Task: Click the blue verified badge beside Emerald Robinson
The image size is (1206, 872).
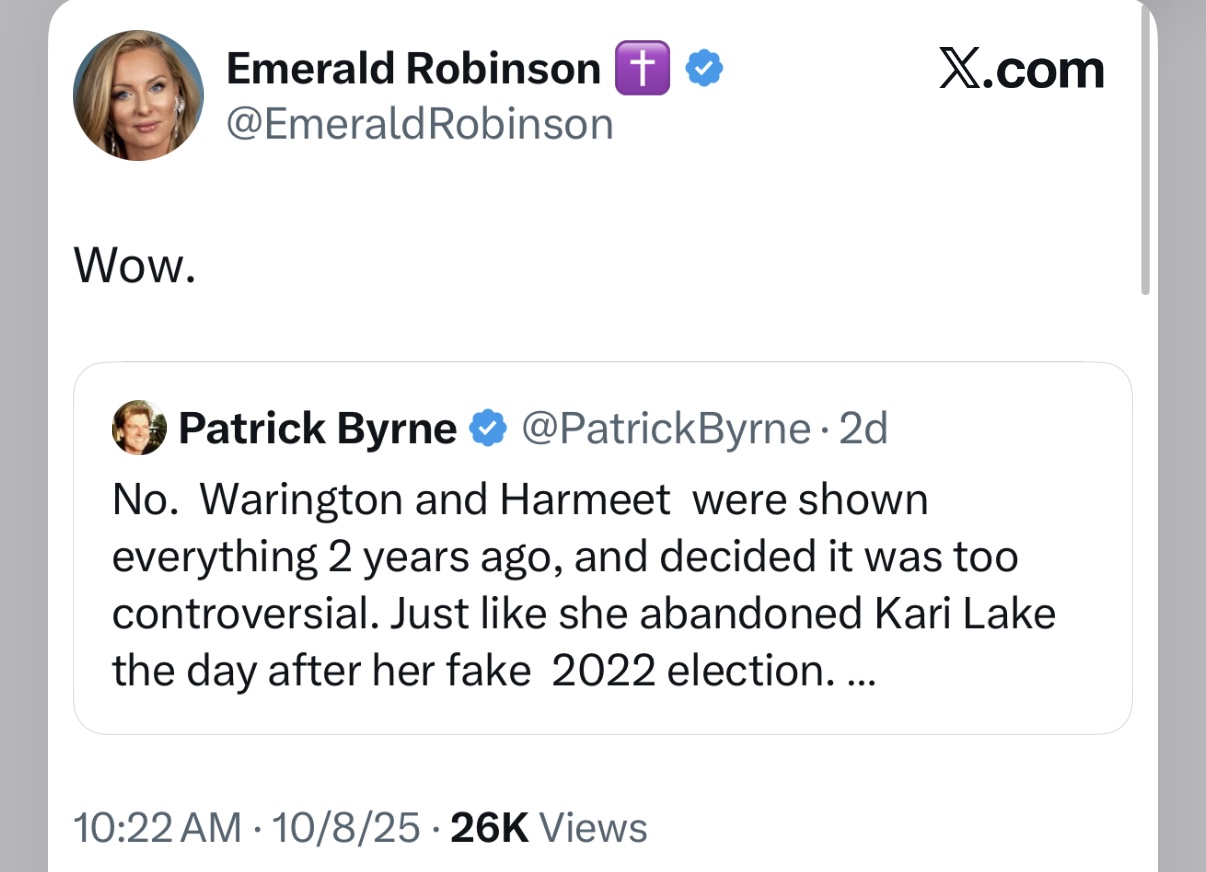Action: click(x=704, y=69)
